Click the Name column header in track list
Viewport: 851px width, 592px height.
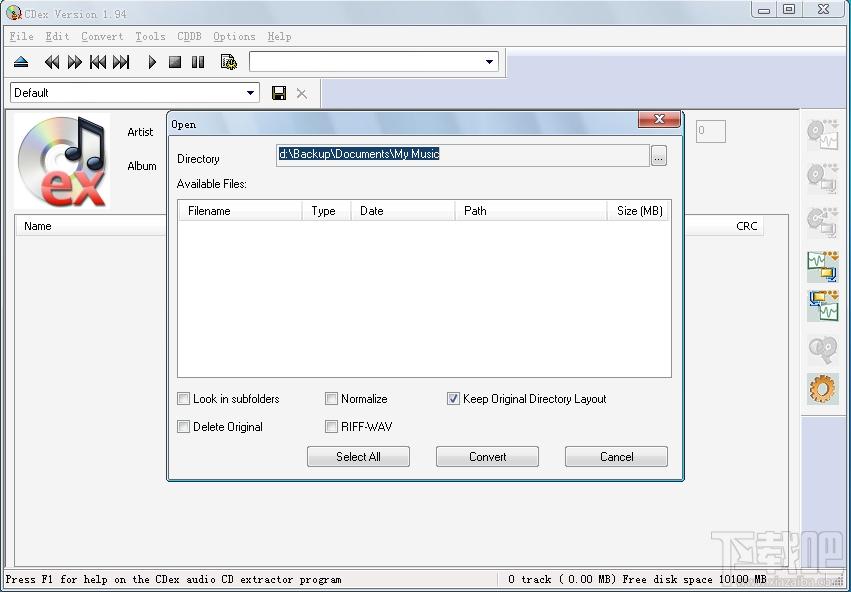point(90,226)
